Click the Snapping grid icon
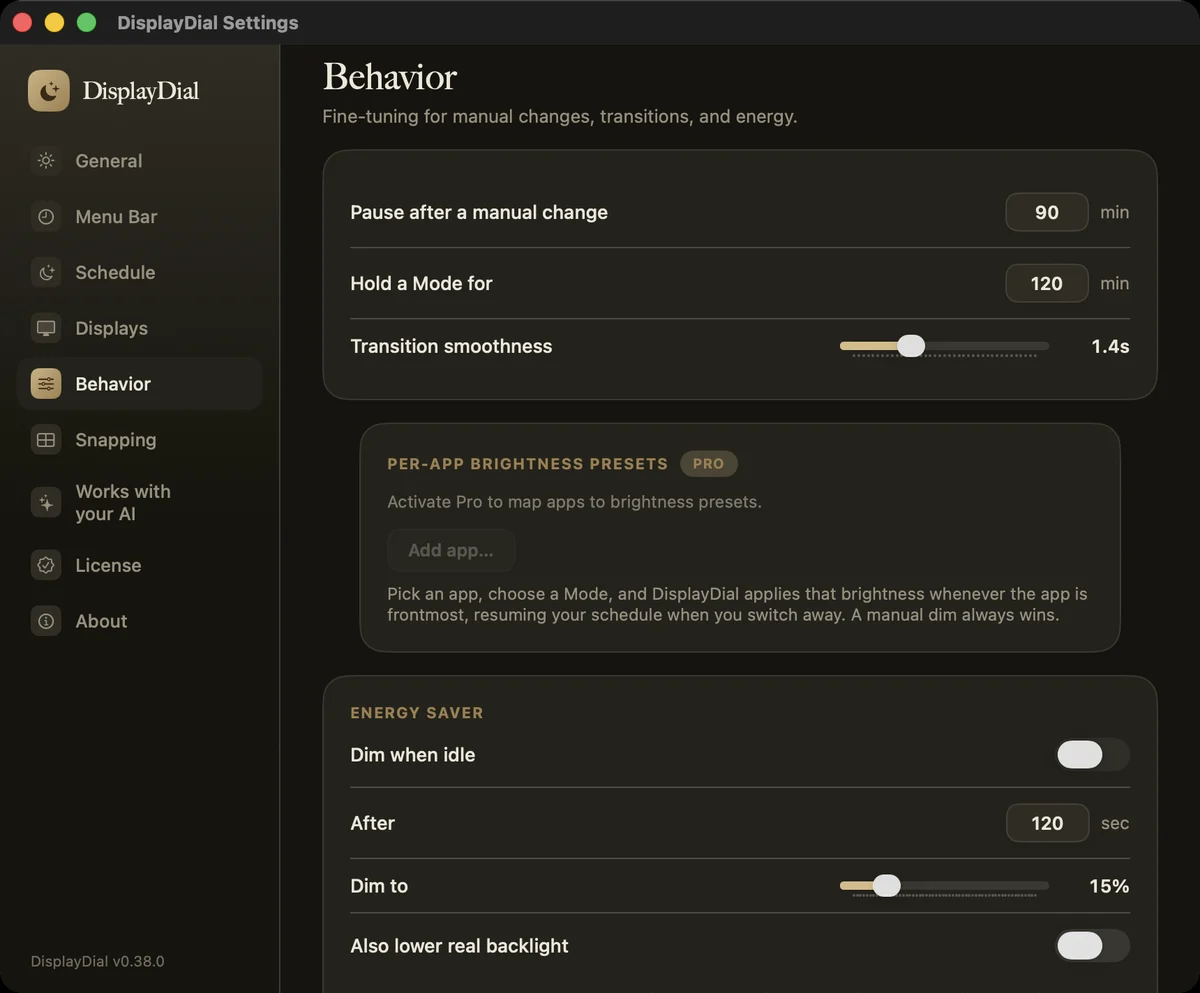This screenshot has height=993, width=1200. (x=46, y=440)
